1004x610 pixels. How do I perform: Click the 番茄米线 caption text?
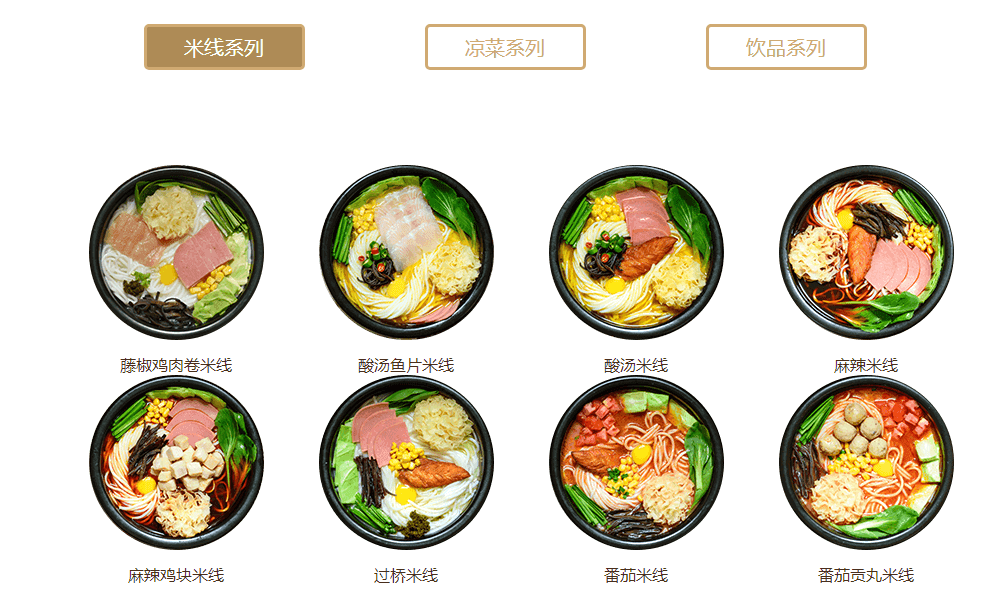(x=636, y=575)
